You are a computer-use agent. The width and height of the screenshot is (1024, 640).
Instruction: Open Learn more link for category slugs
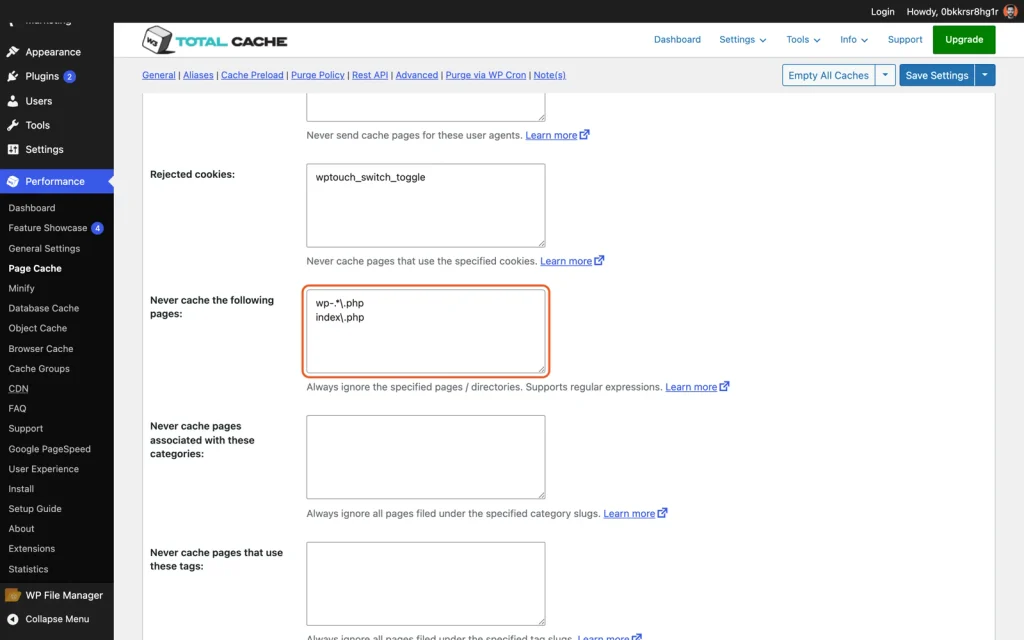click(x=629, y=513)
